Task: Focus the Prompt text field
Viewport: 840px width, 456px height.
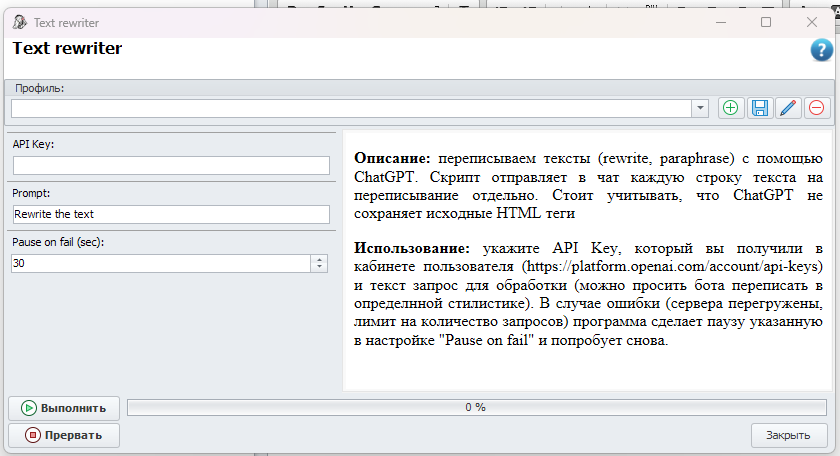Action: coord(171,214)
